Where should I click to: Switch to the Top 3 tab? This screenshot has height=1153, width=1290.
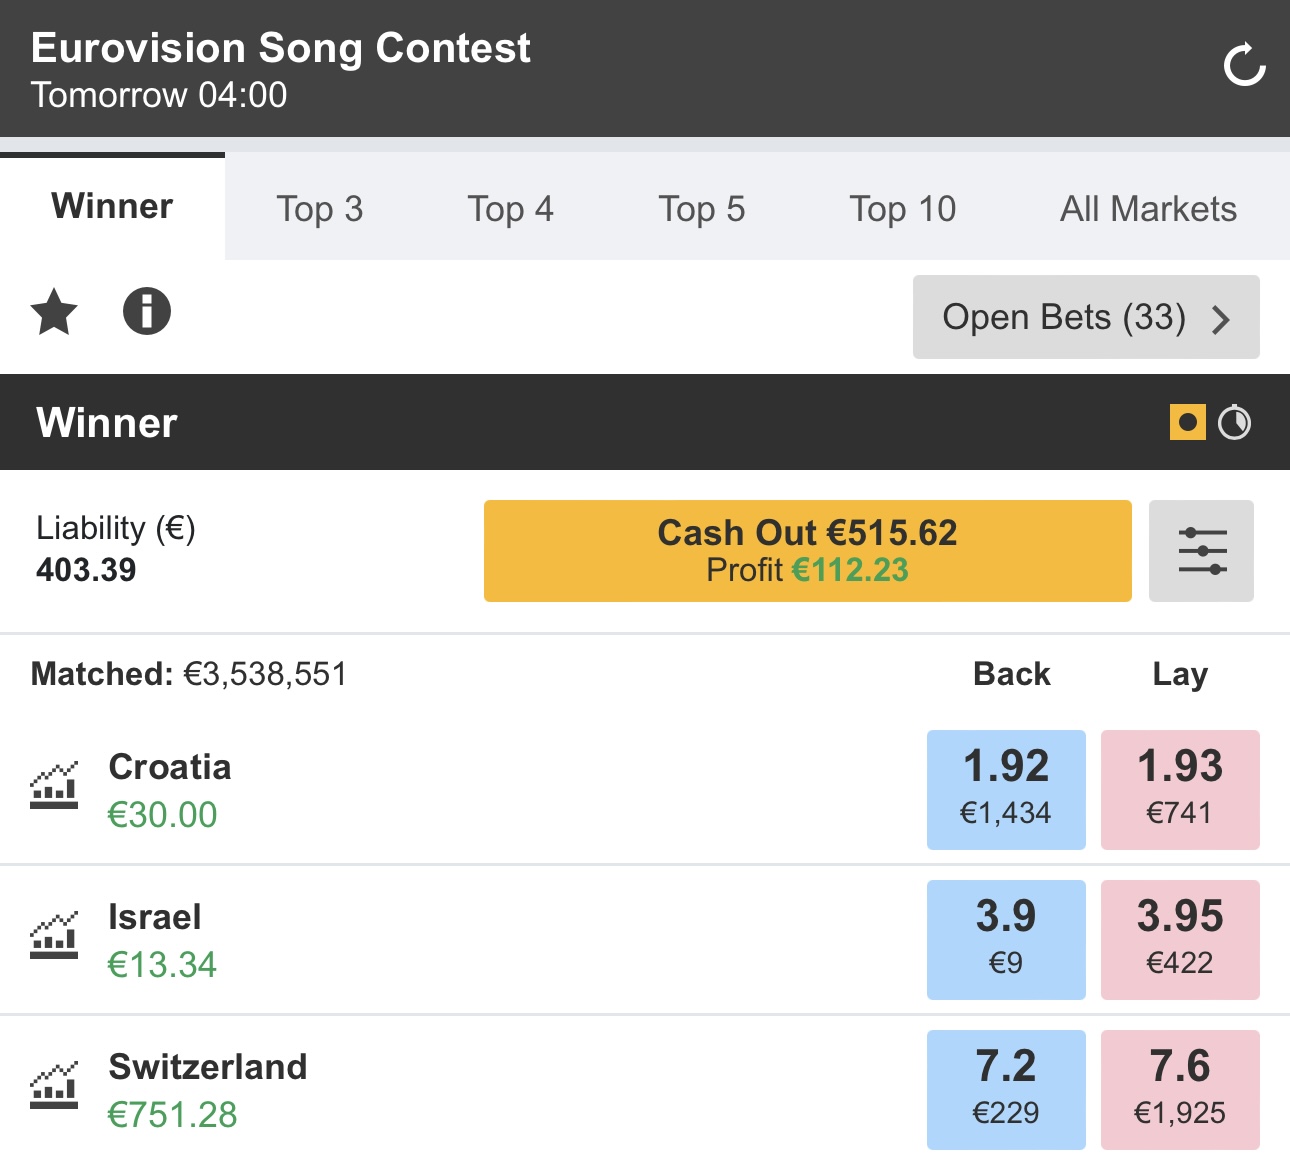coord(320,209)
